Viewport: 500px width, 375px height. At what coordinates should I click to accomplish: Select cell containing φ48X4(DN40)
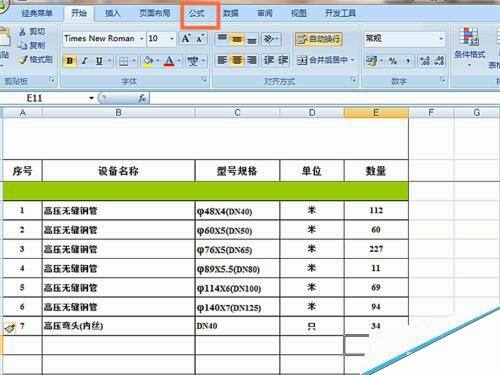click(237, 211)
